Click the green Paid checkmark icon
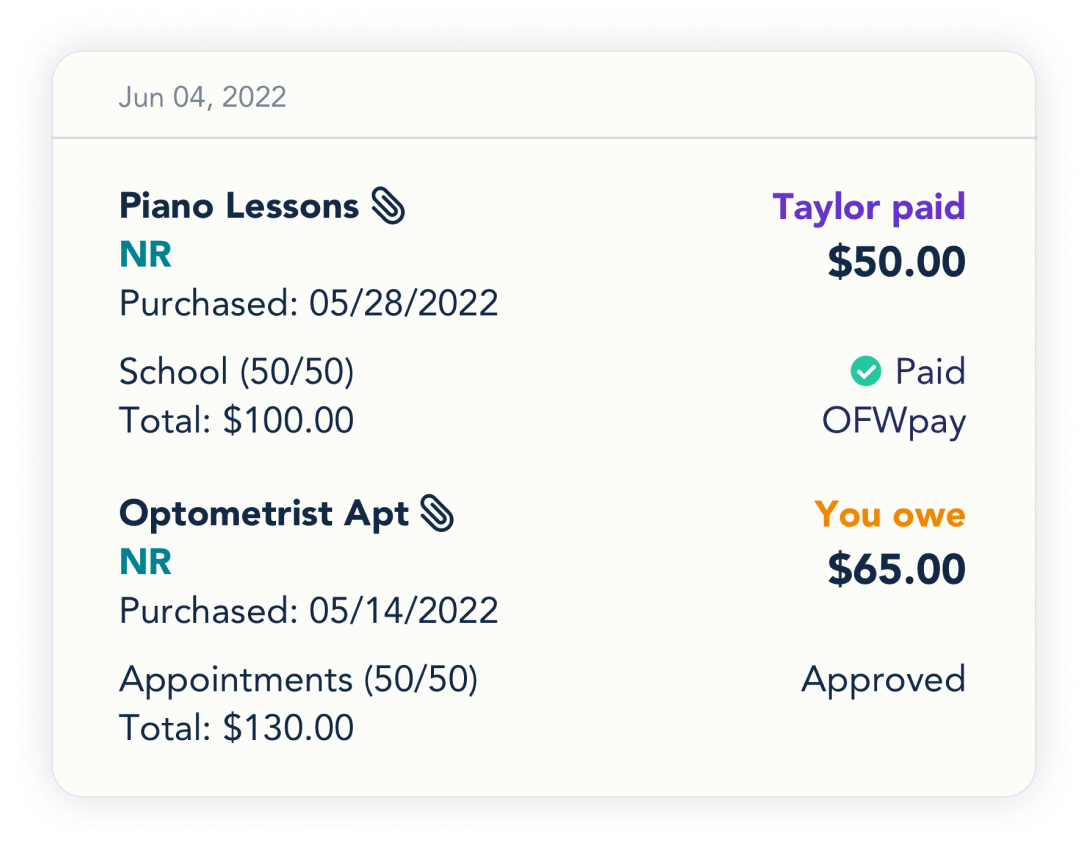 tap(865, 372)
